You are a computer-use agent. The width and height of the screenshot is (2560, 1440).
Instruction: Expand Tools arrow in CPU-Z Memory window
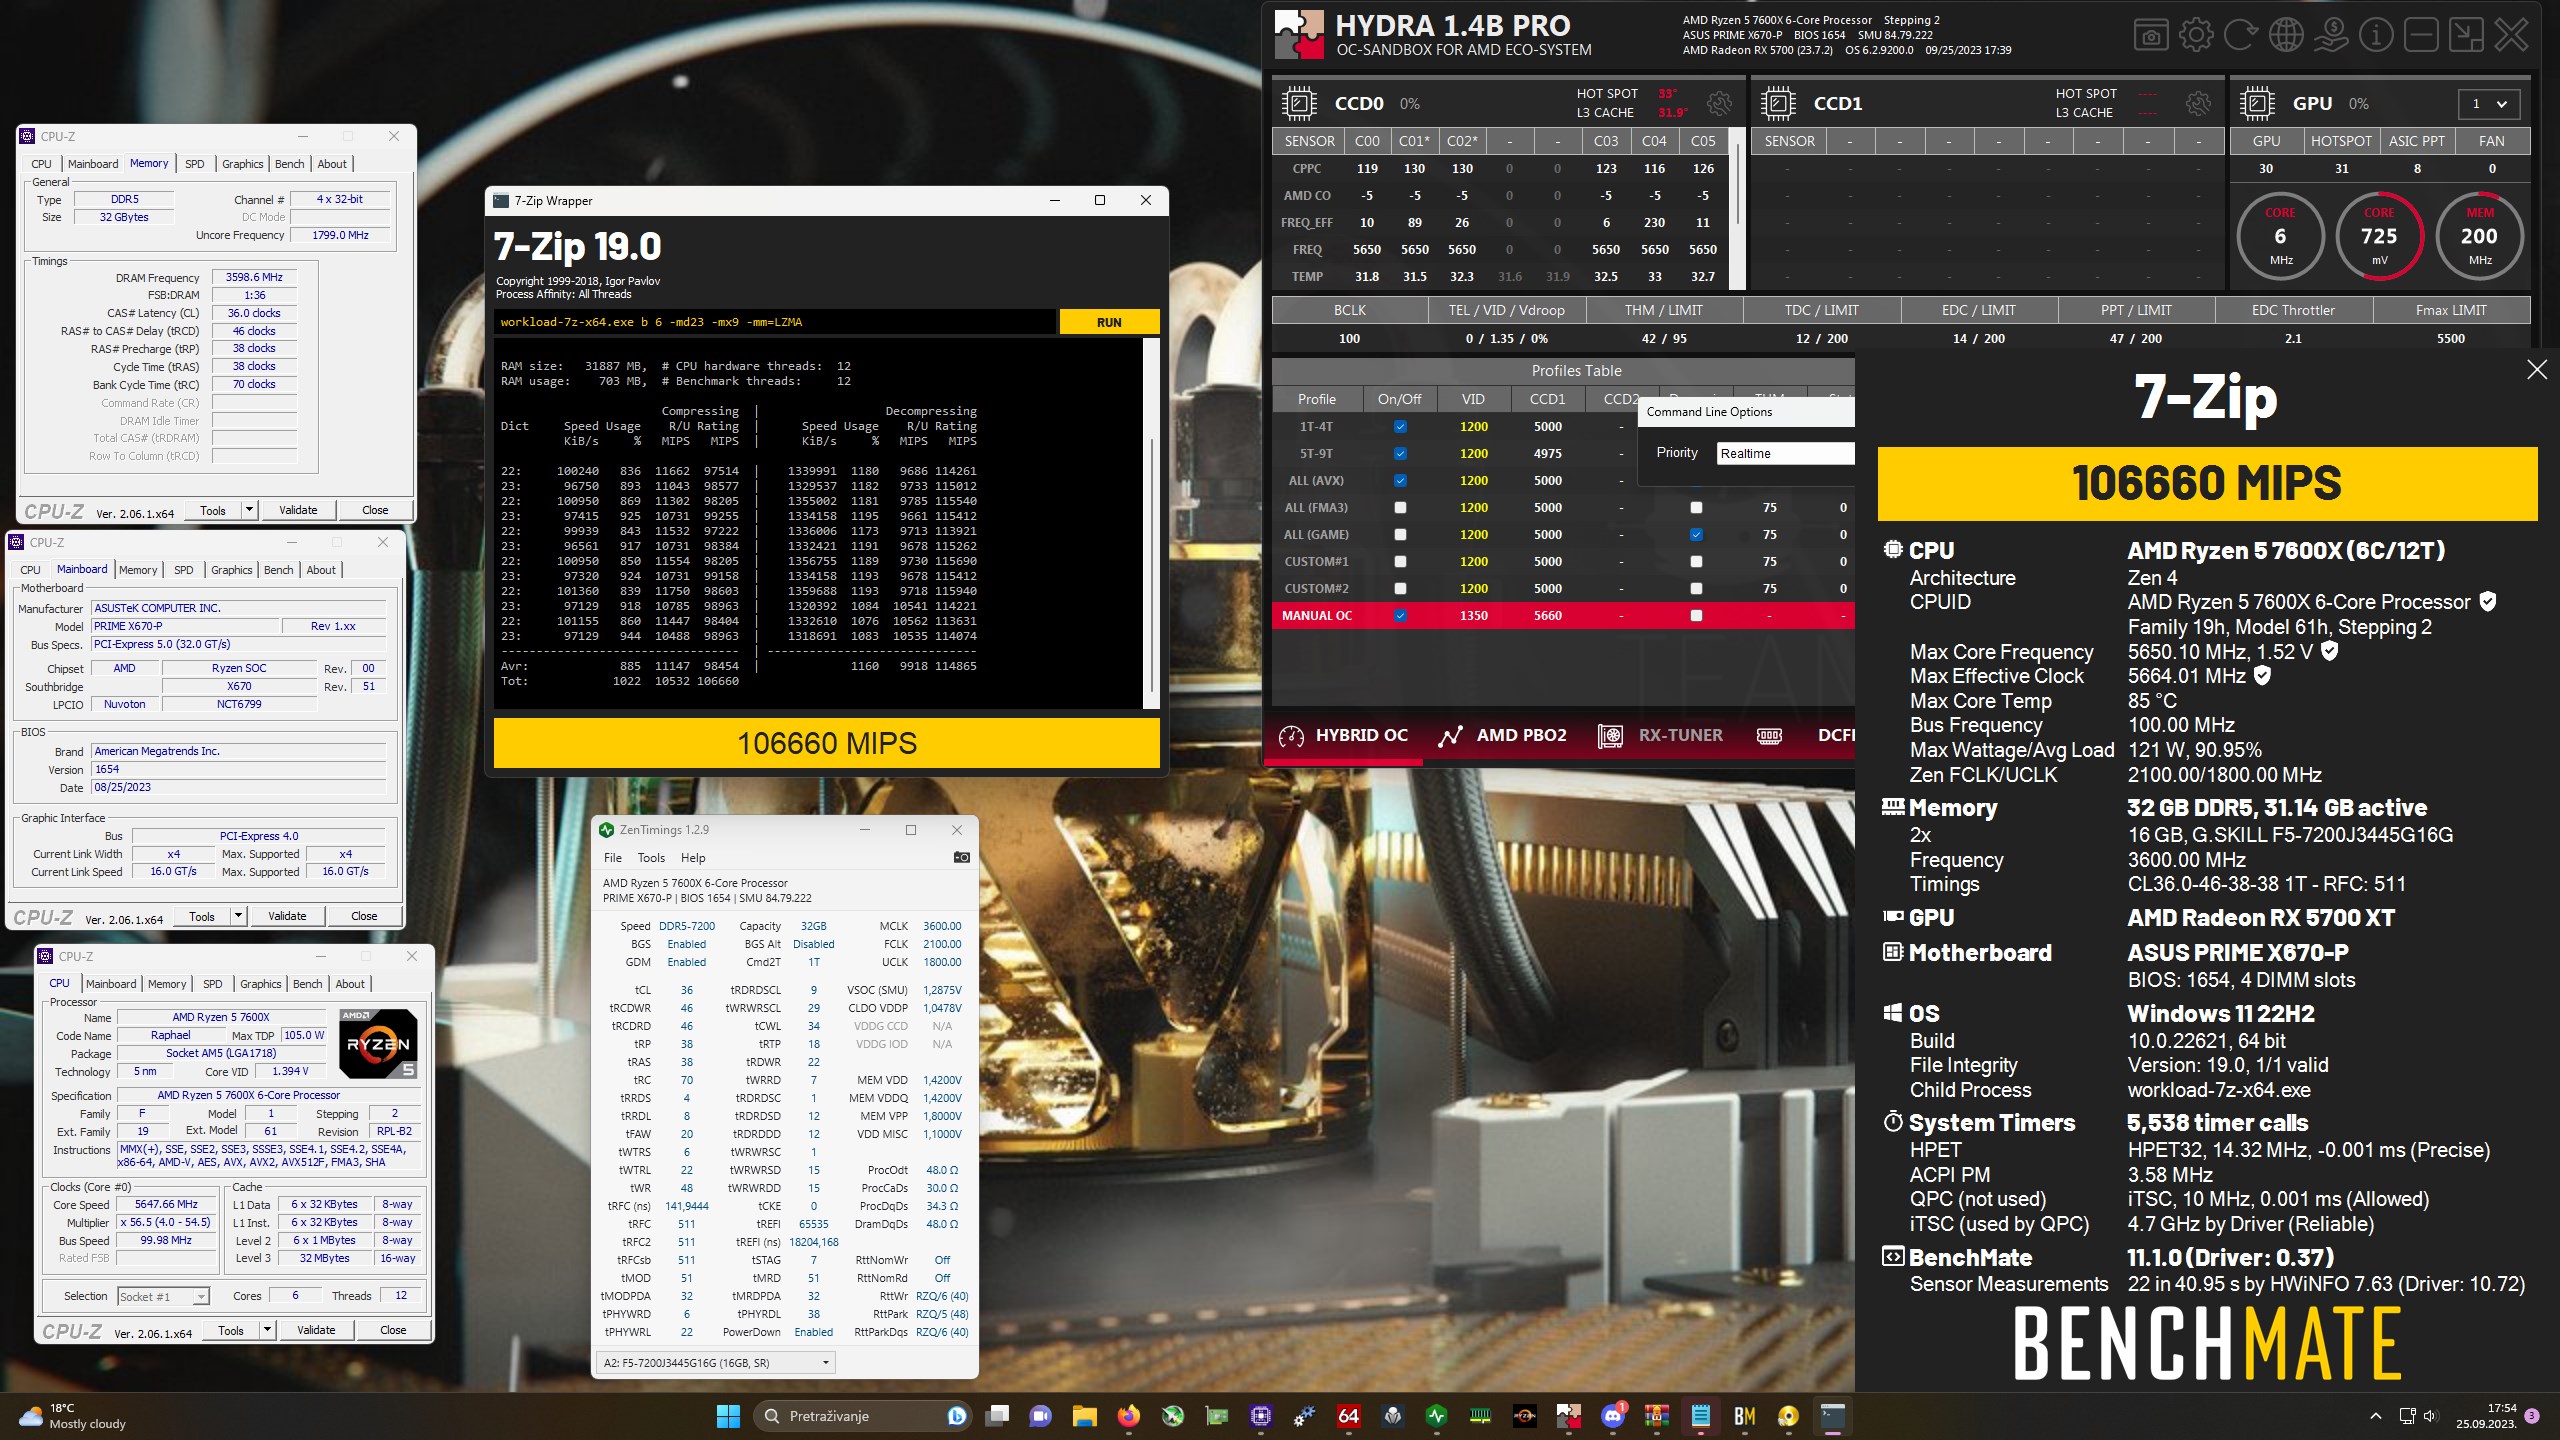coord(250,510)
